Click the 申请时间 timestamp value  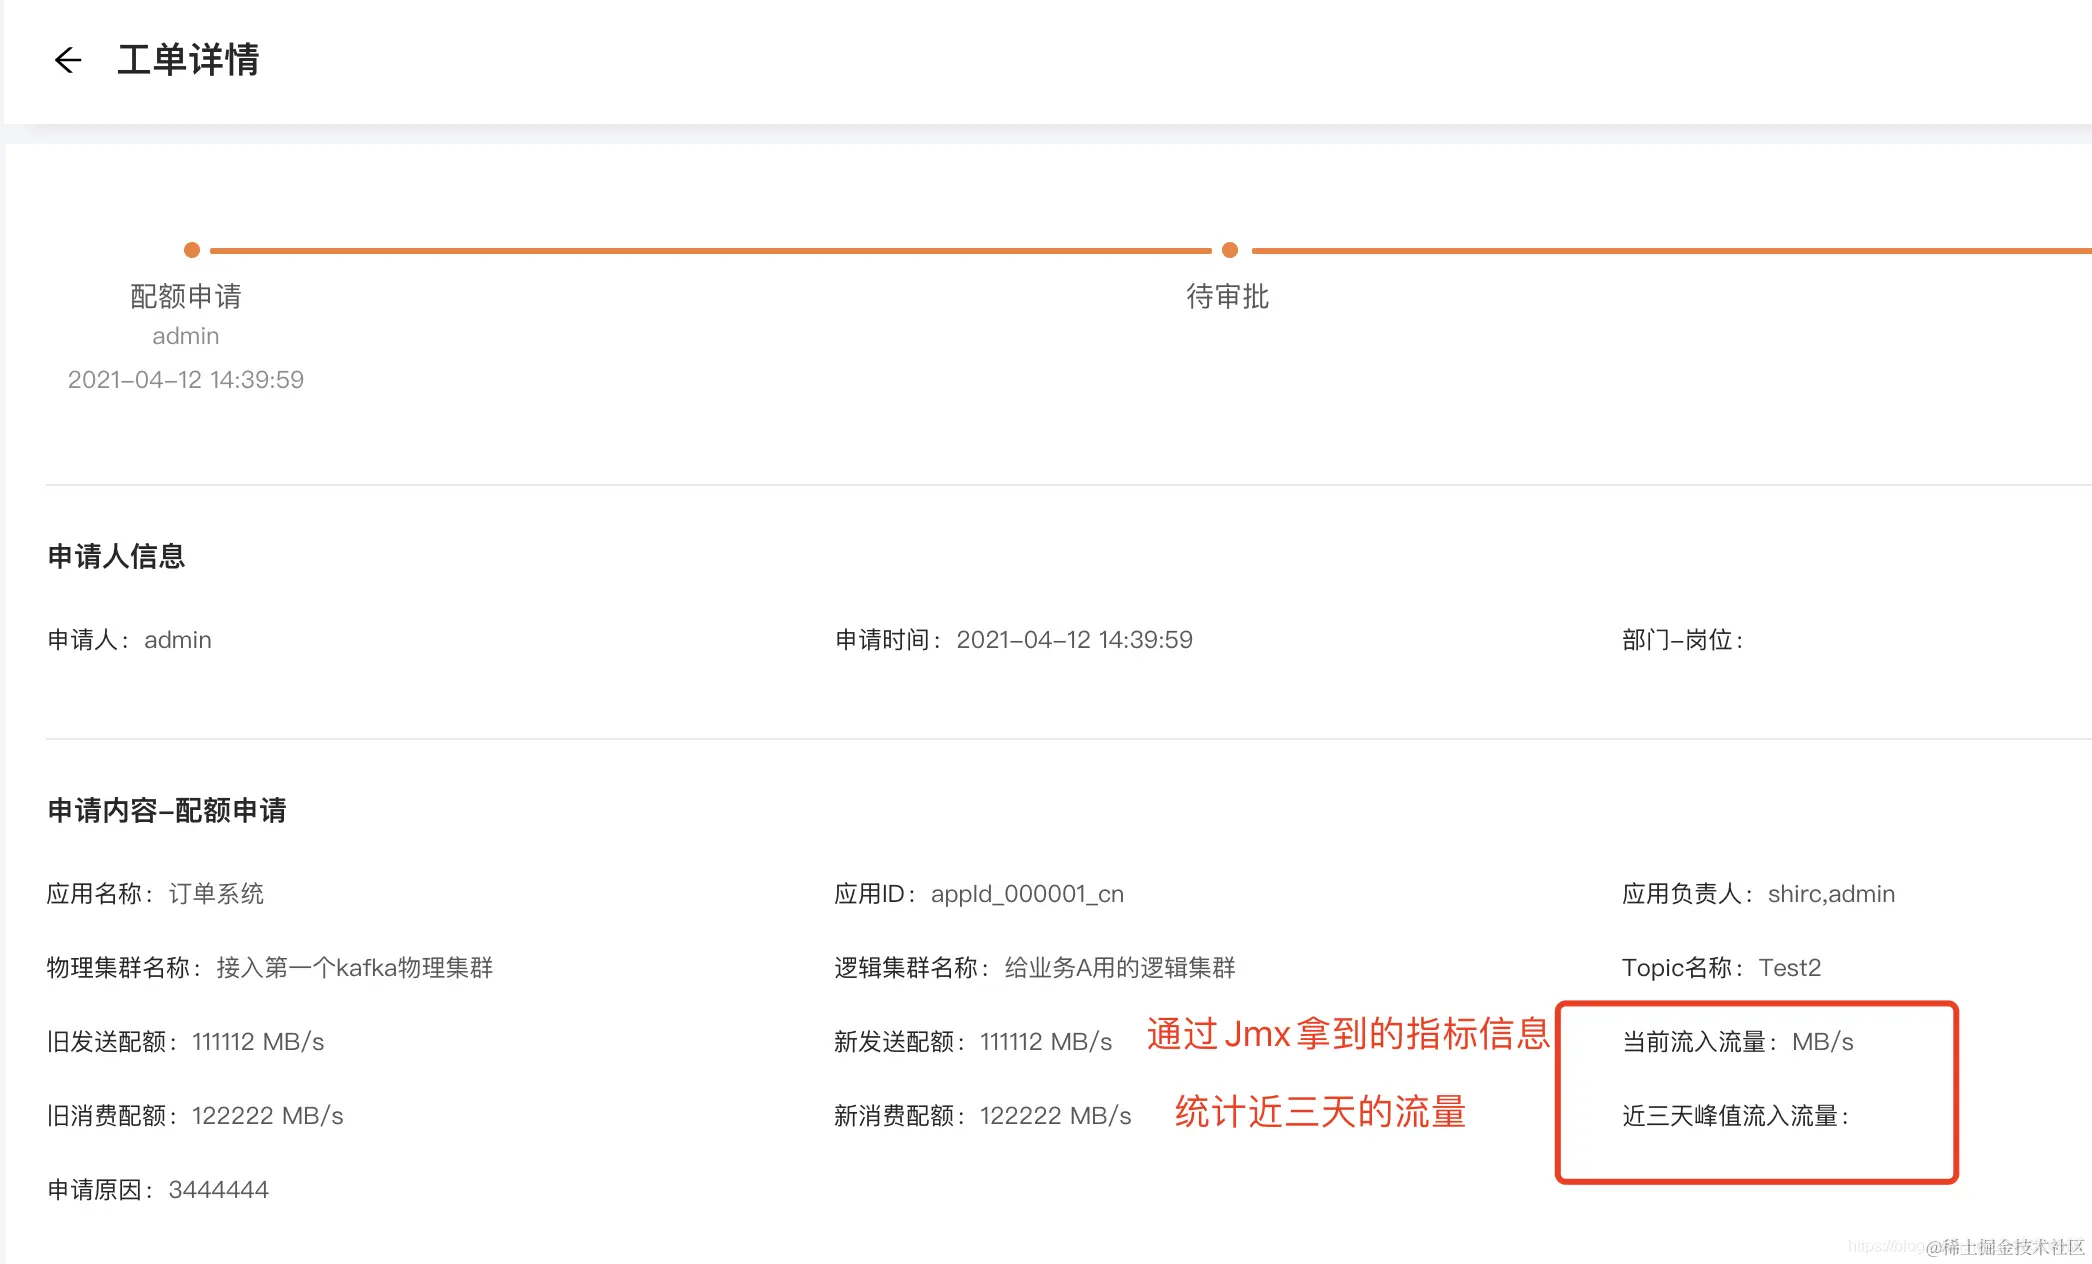pos(1074,640)
